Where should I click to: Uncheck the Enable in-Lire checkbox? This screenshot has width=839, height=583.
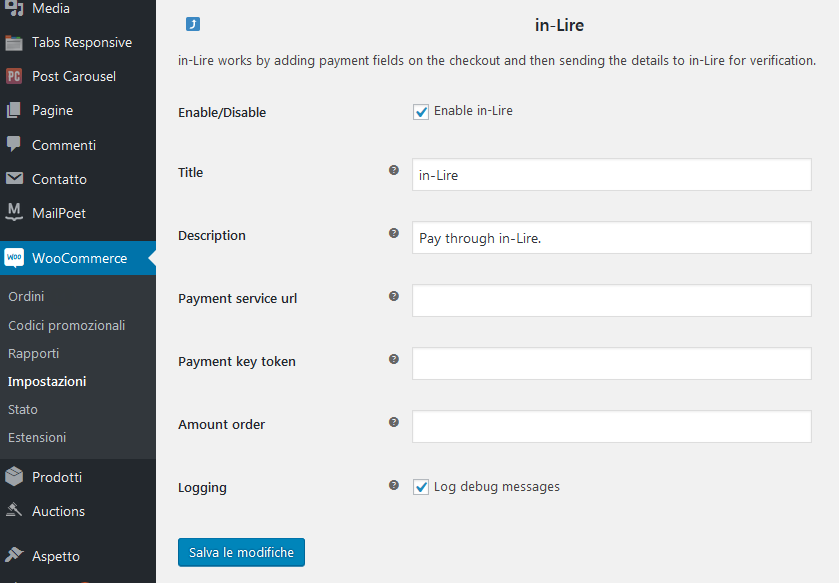pos(421,111)
